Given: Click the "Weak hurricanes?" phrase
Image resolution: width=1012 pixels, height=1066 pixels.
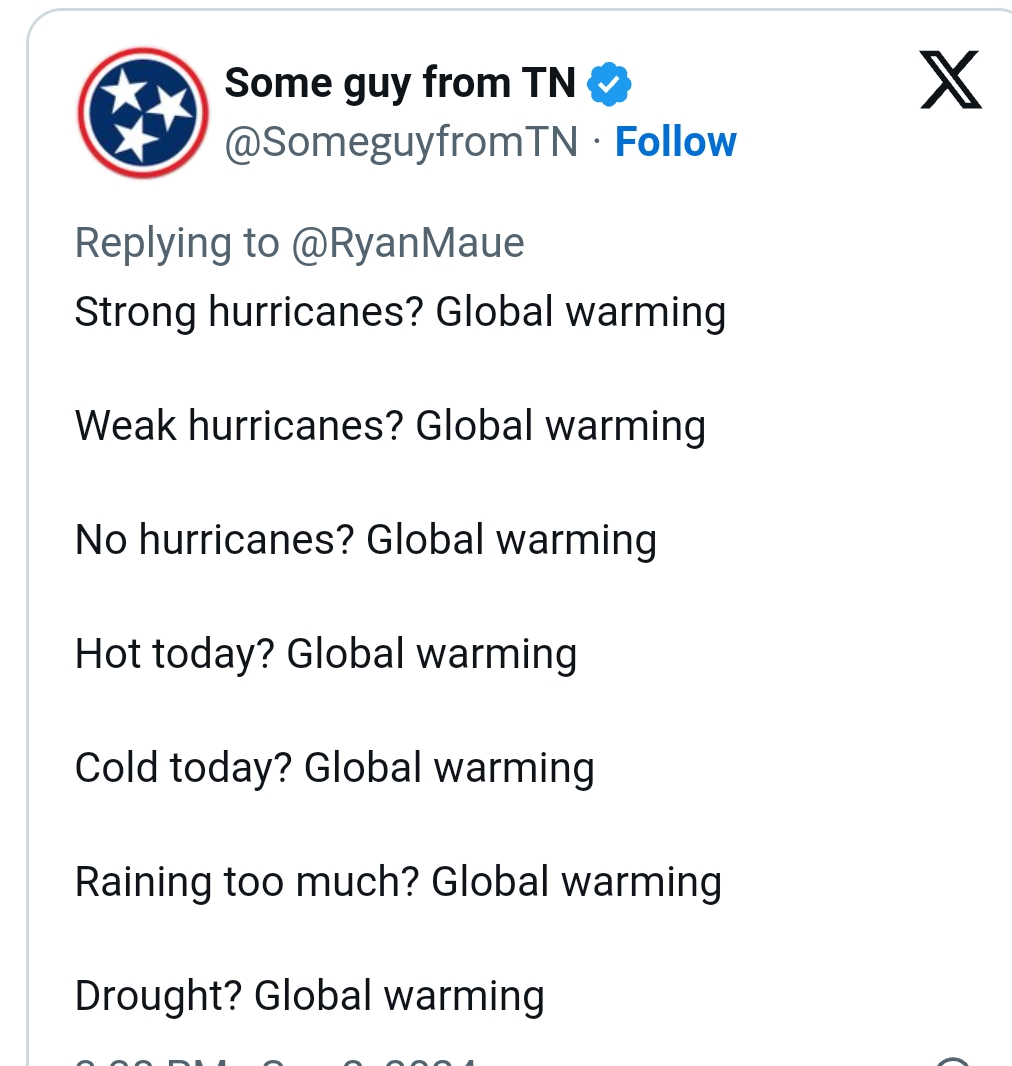Looking at the screenshot, I should (x=239, y=426).
